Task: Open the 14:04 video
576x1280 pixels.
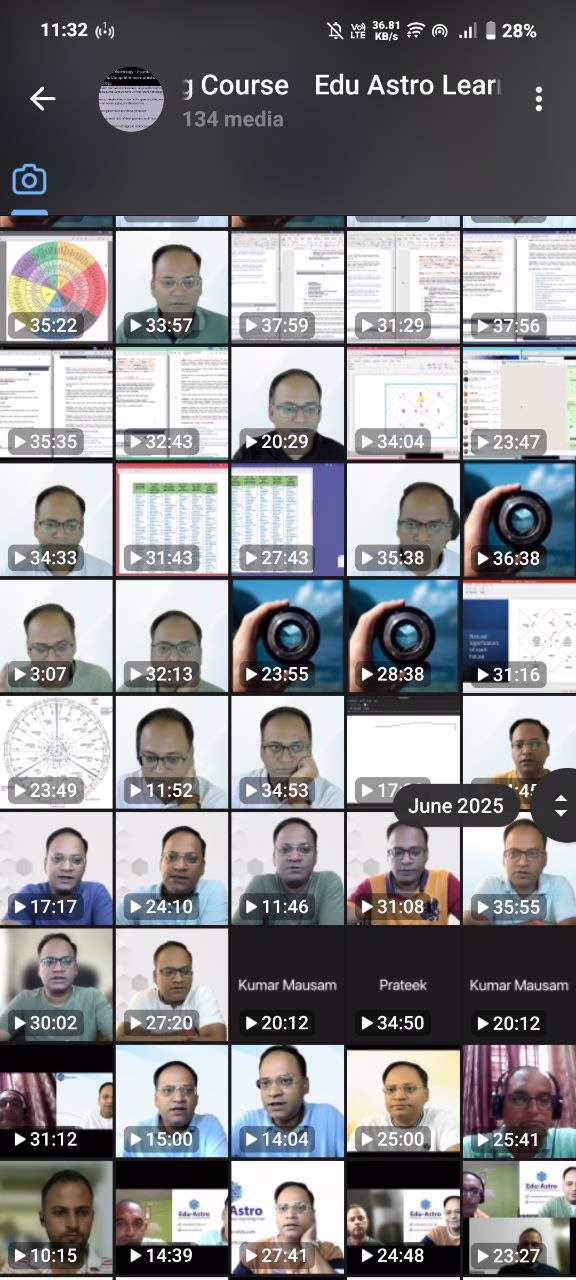Action: point(288,1100)
